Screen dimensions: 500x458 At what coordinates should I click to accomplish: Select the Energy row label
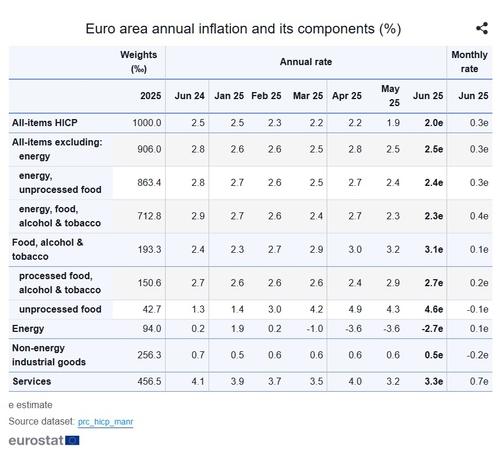click(28, 329)
